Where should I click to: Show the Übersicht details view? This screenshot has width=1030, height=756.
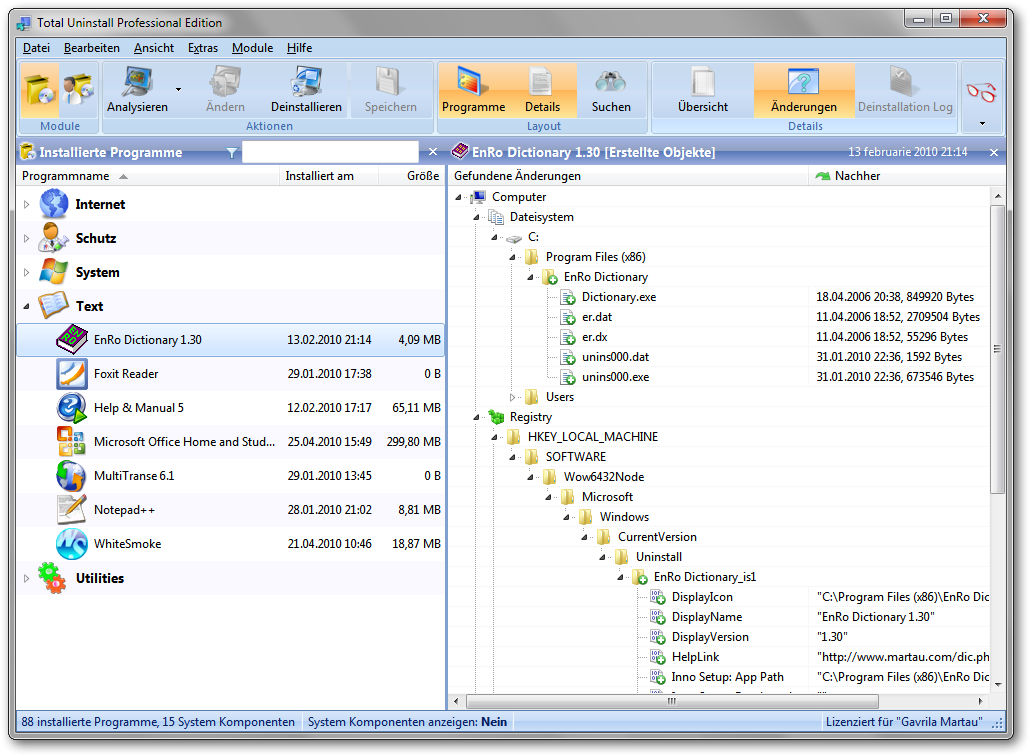[x=703, y=90]
